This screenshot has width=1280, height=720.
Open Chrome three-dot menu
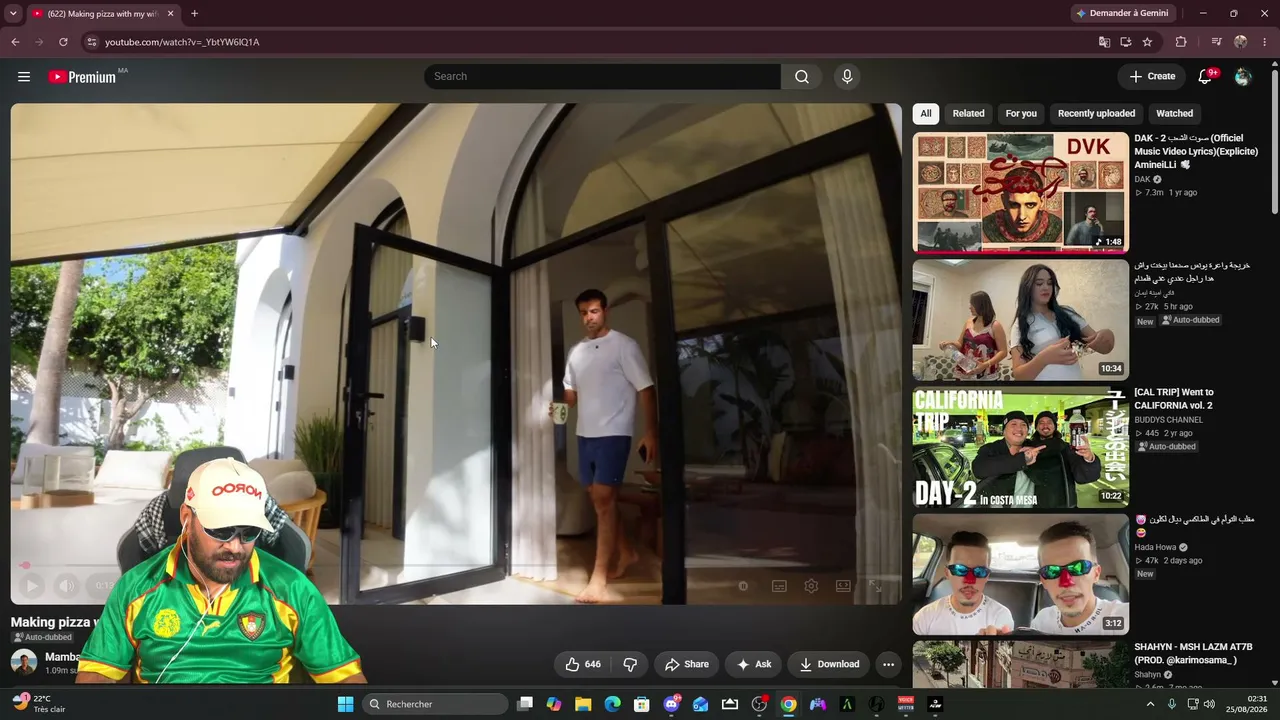point(1266,42)
